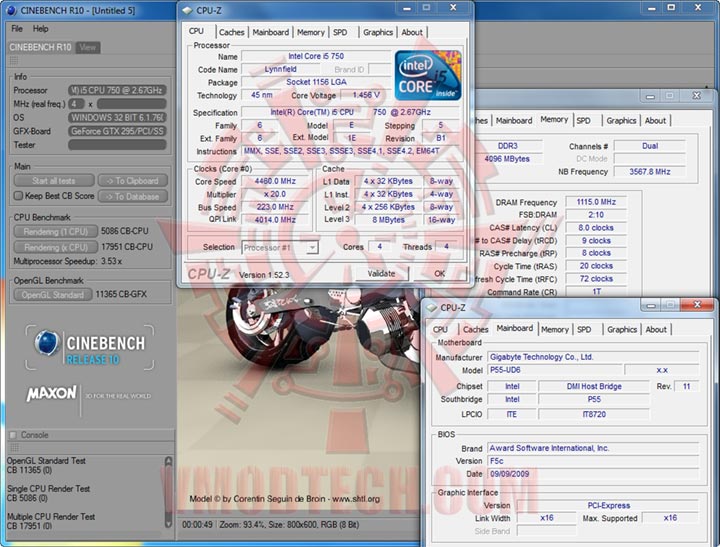Run Rendering (x CPU) benchmark
Screen dimensions: 720x547
(56, 247)
